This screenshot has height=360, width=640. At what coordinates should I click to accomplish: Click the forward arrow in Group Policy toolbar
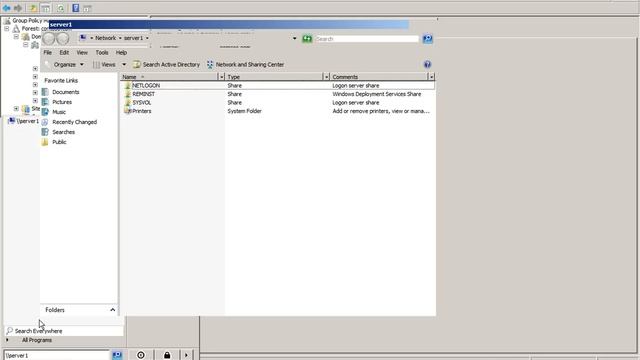(x=18, y=8)
